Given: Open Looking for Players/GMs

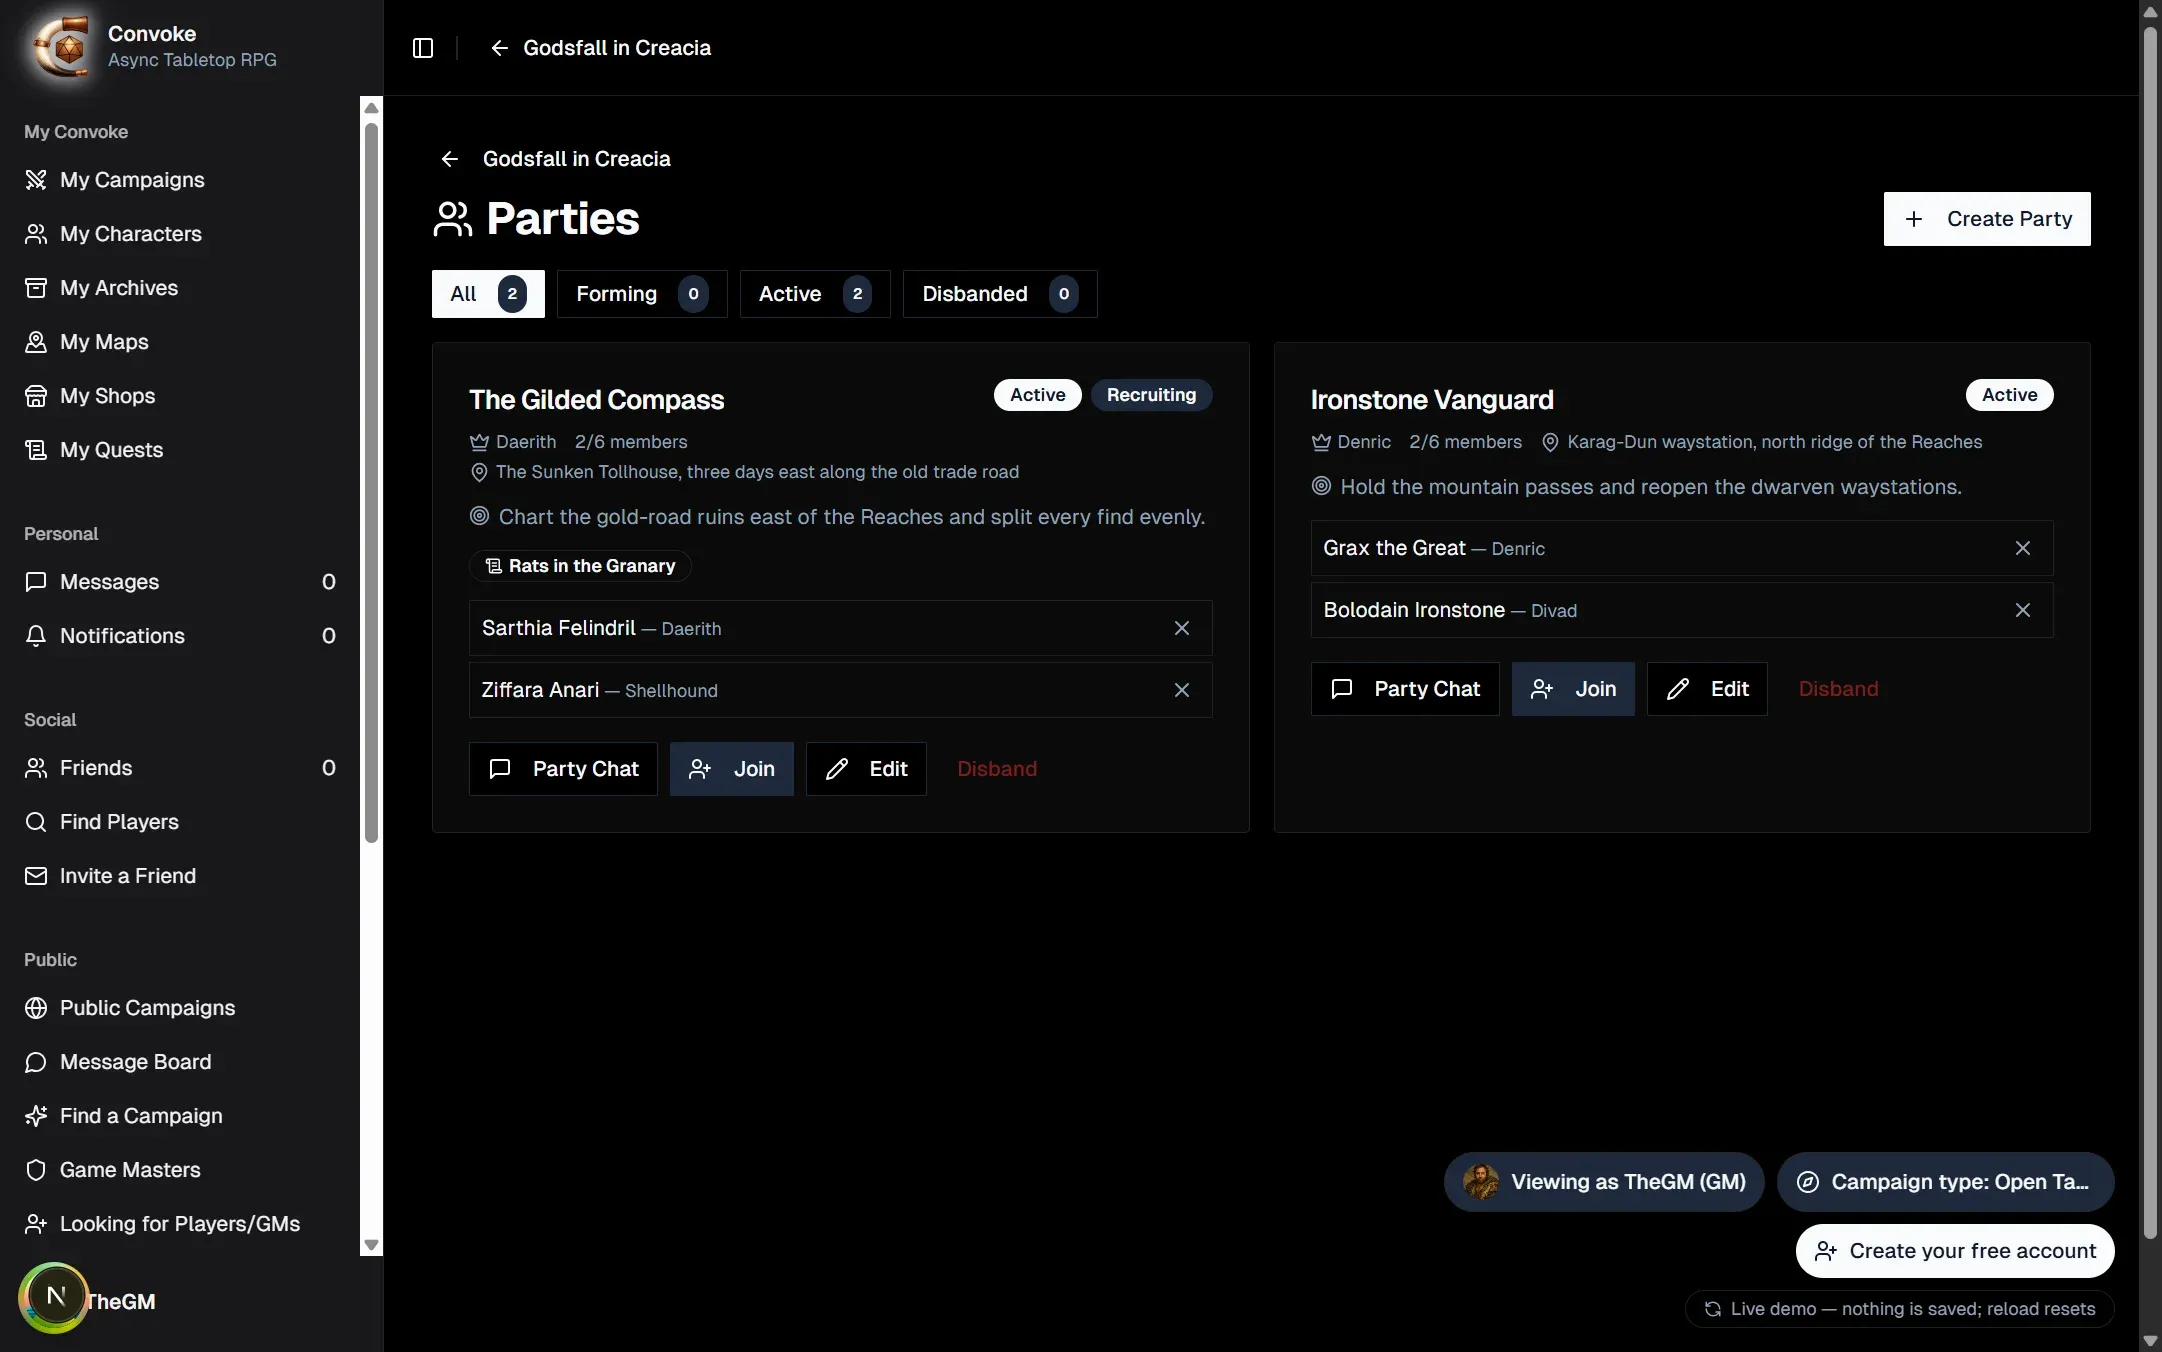Looking at the screenshot, I should point(180,1224).
